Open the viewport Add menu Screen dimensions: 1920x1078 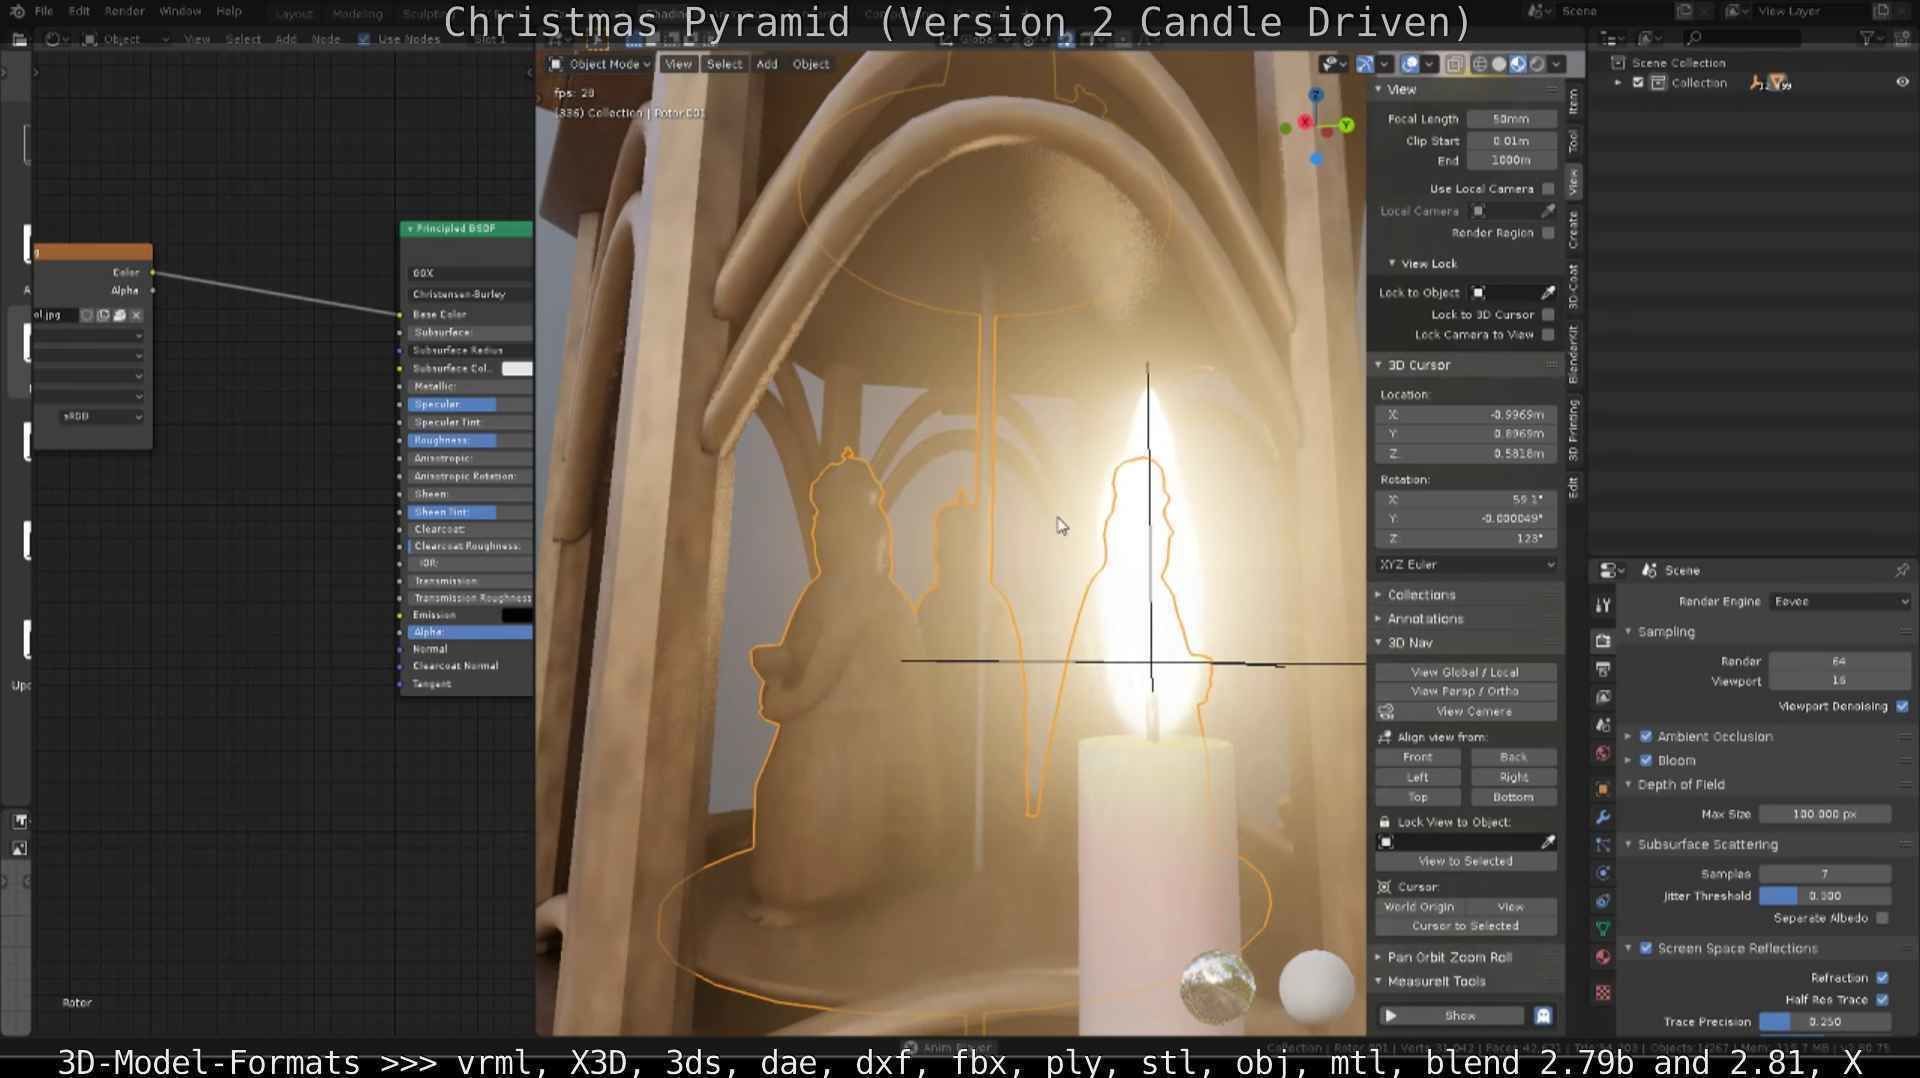pos(767,64)
